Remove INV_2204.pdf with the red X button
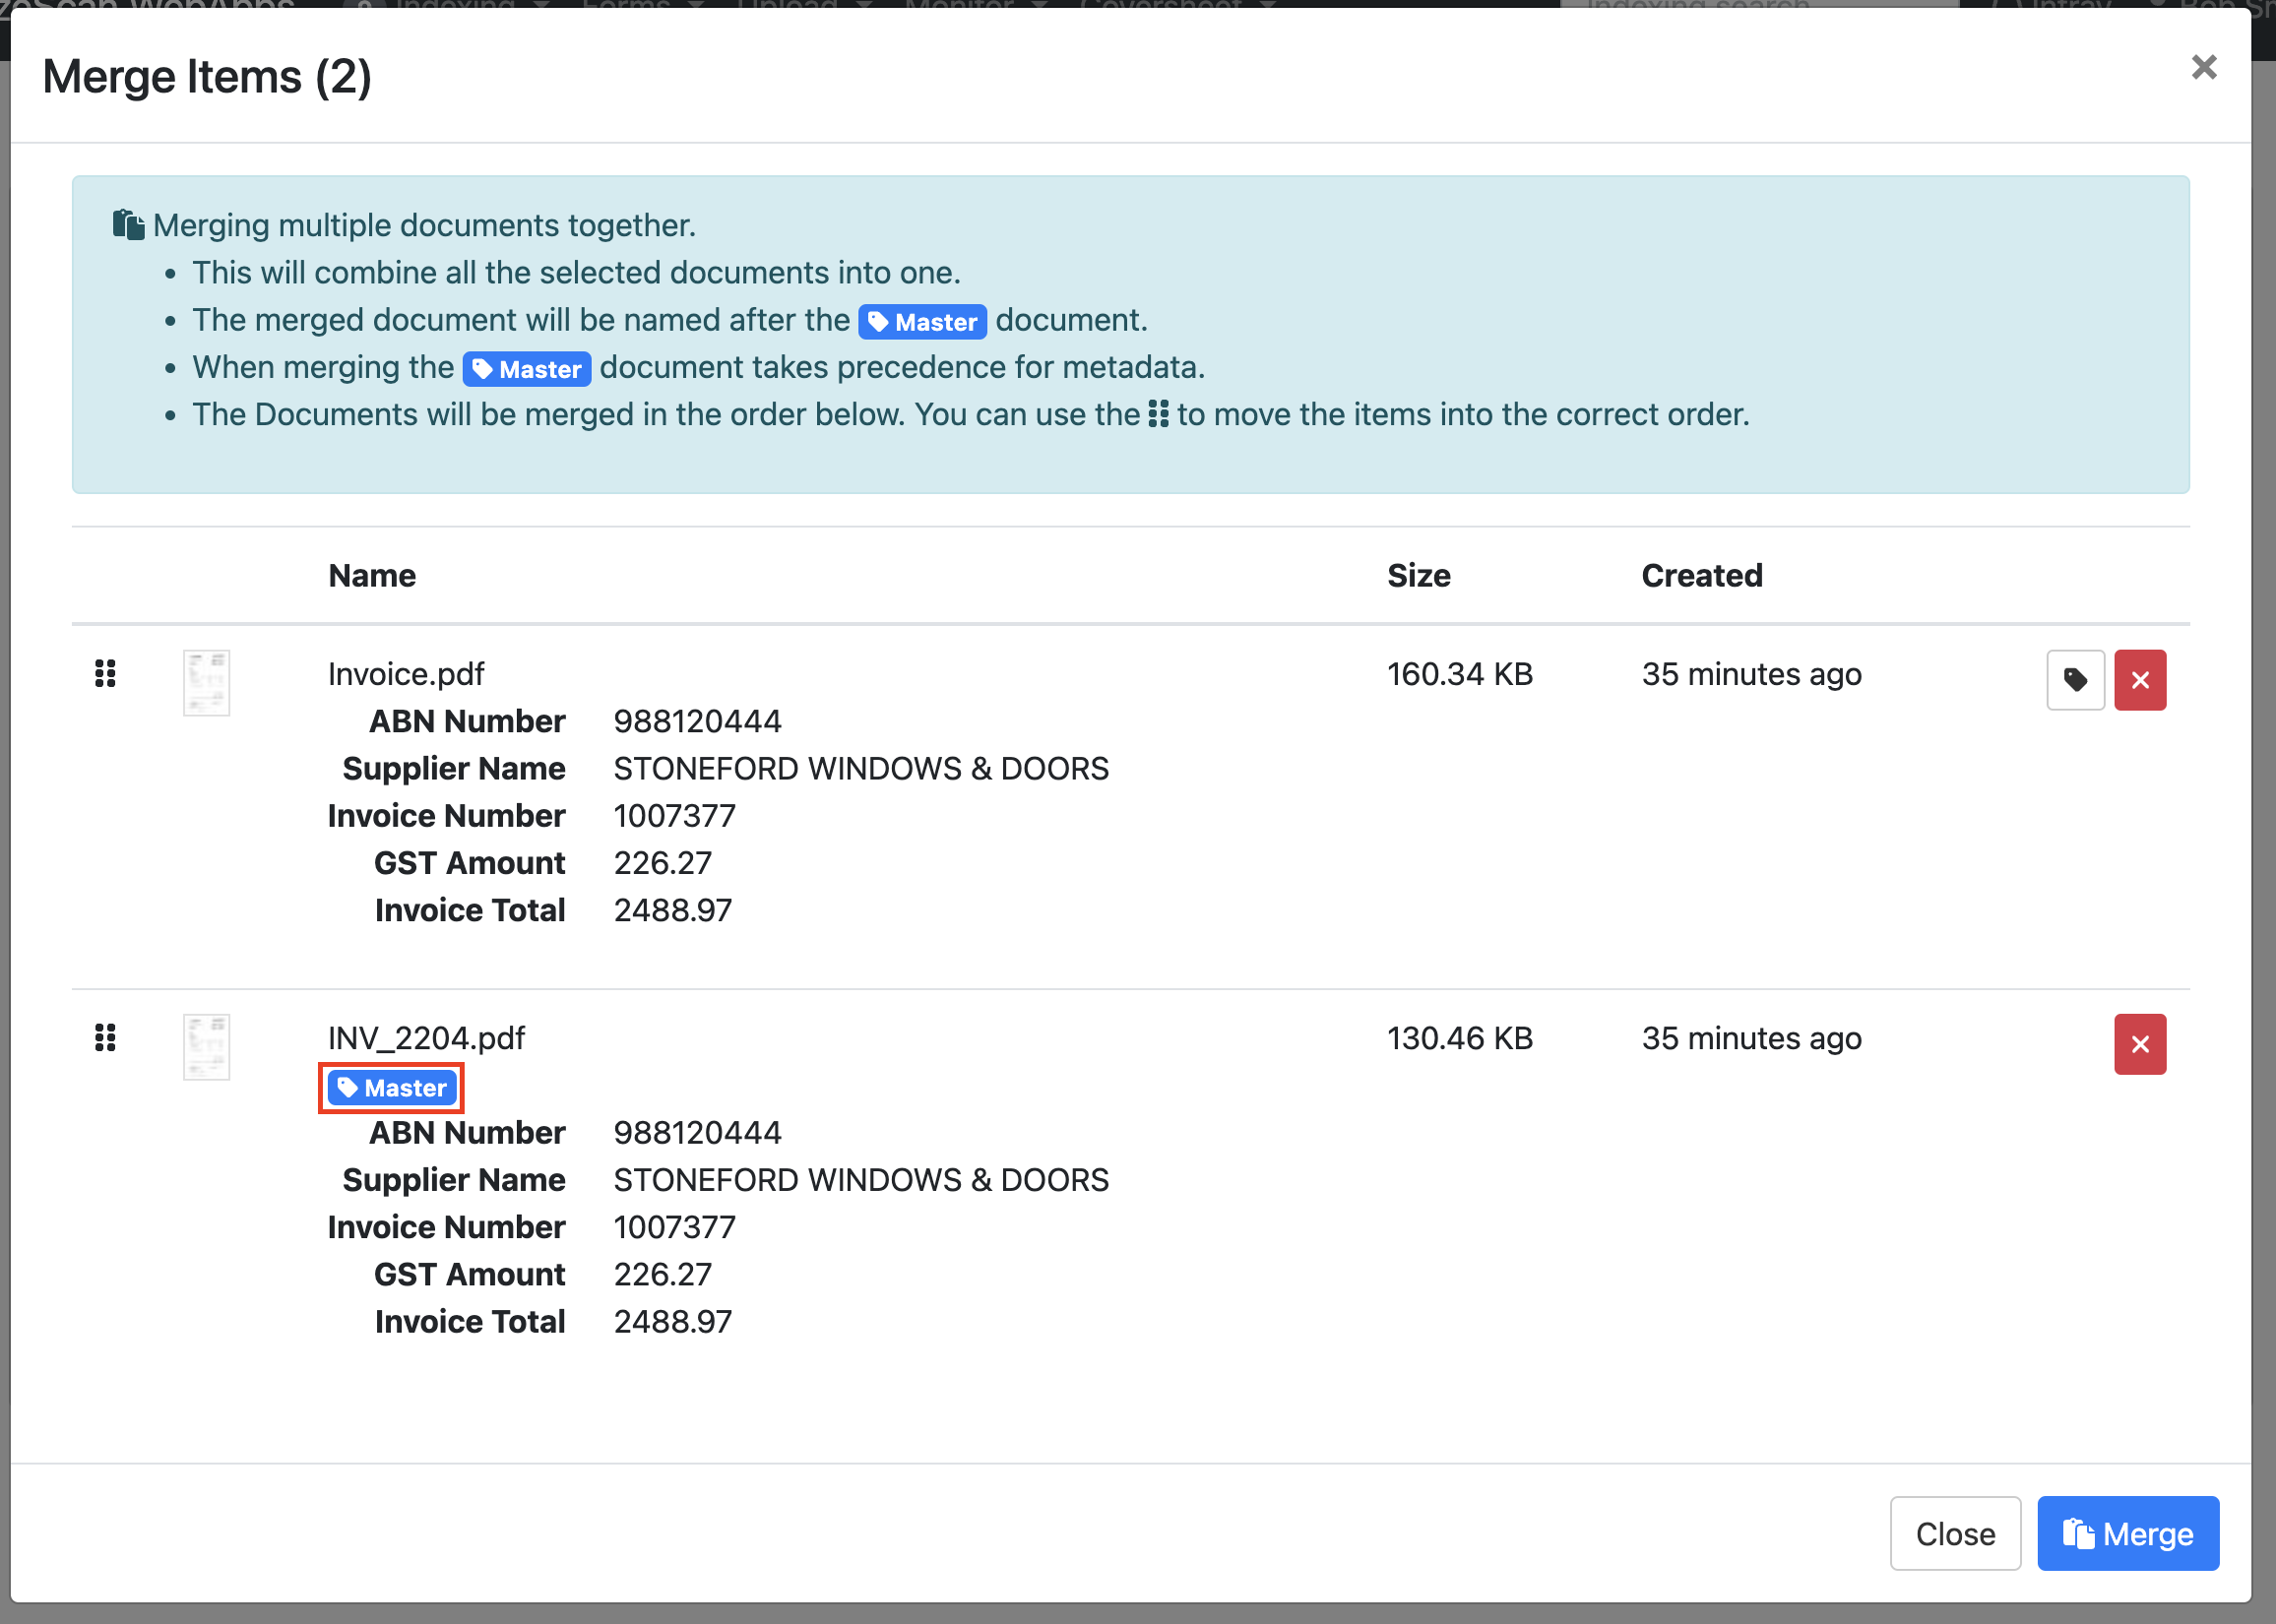The height and width of the screenshot is (1624, 2276). point(2139,1044)
